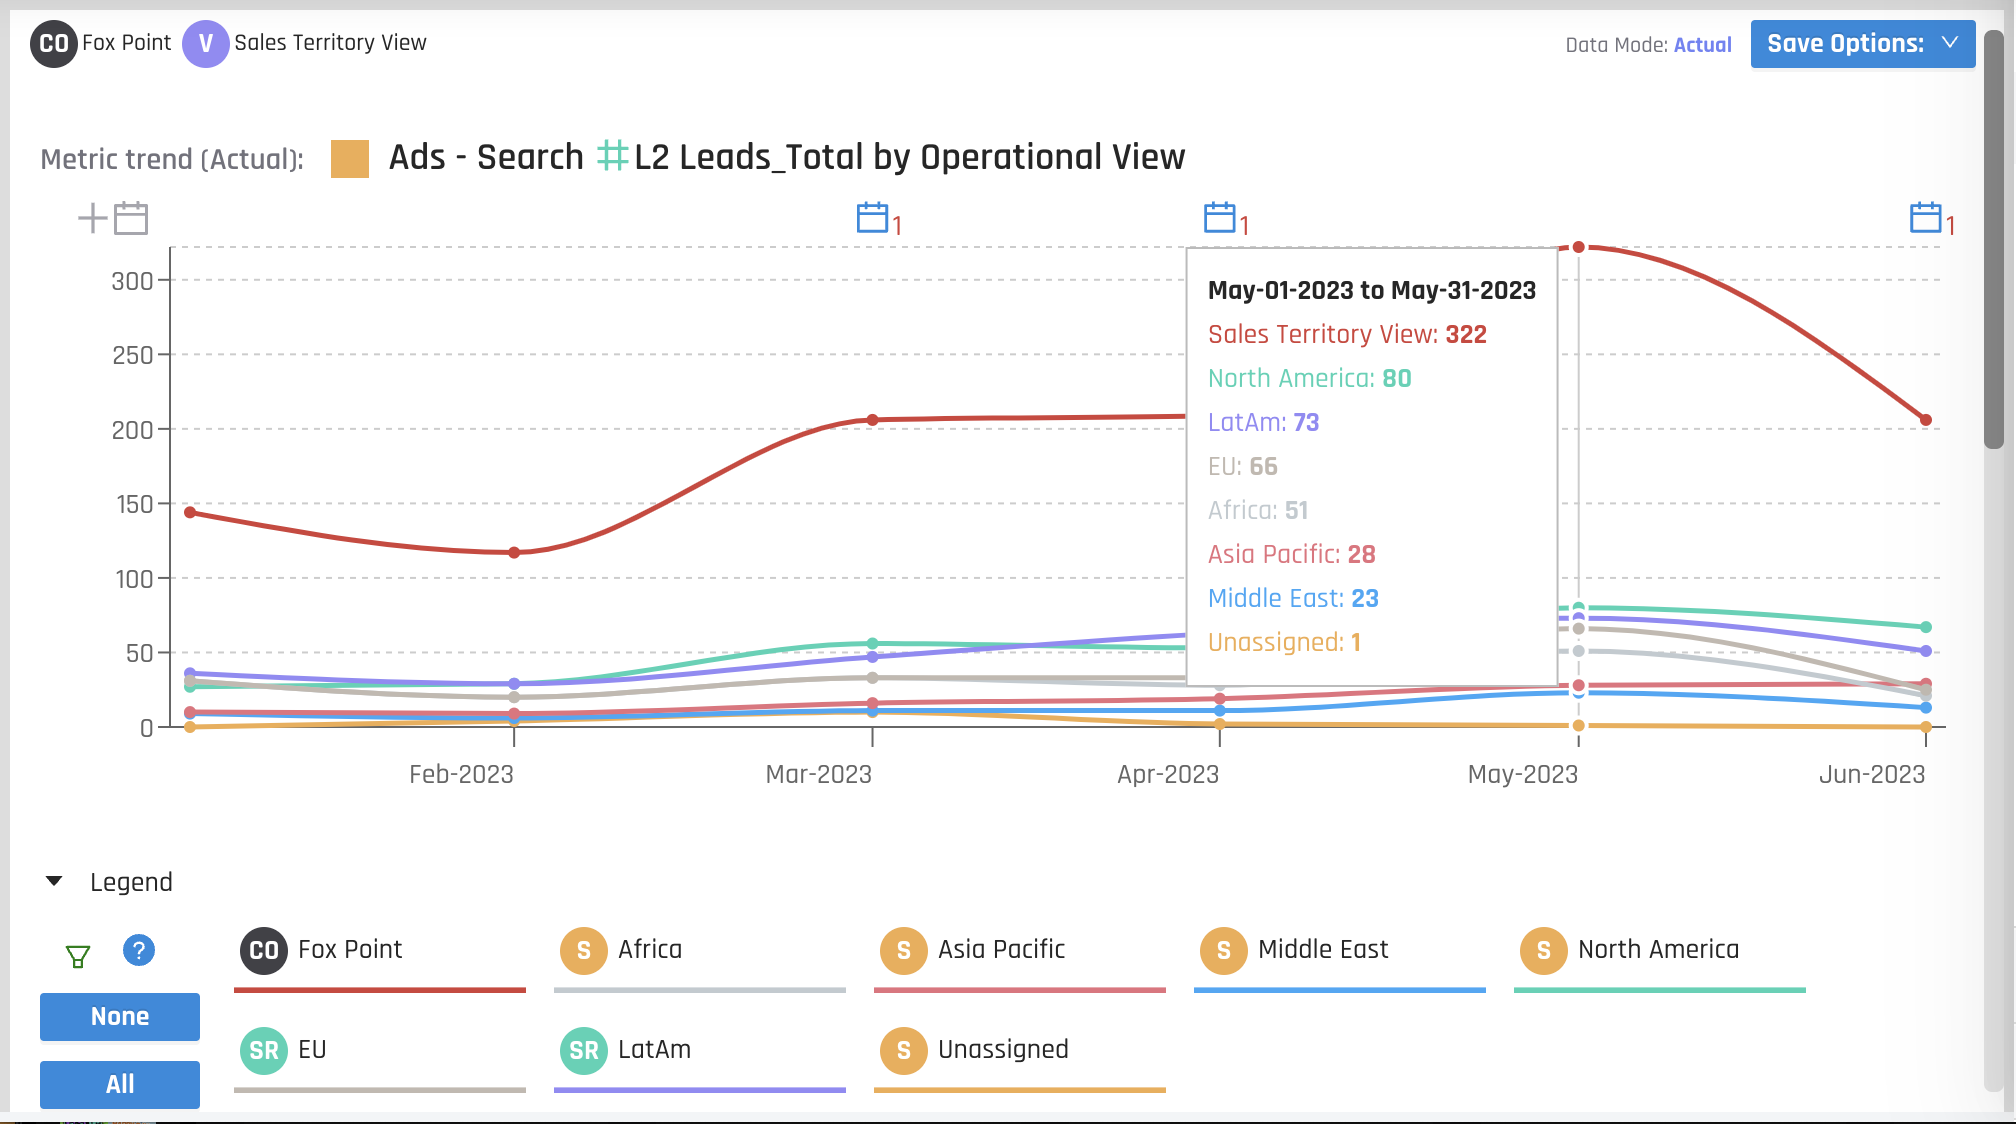Open the calendar event marker above Mar-2023
This screenshot has width=2016, height=1124.
[873, 217]
